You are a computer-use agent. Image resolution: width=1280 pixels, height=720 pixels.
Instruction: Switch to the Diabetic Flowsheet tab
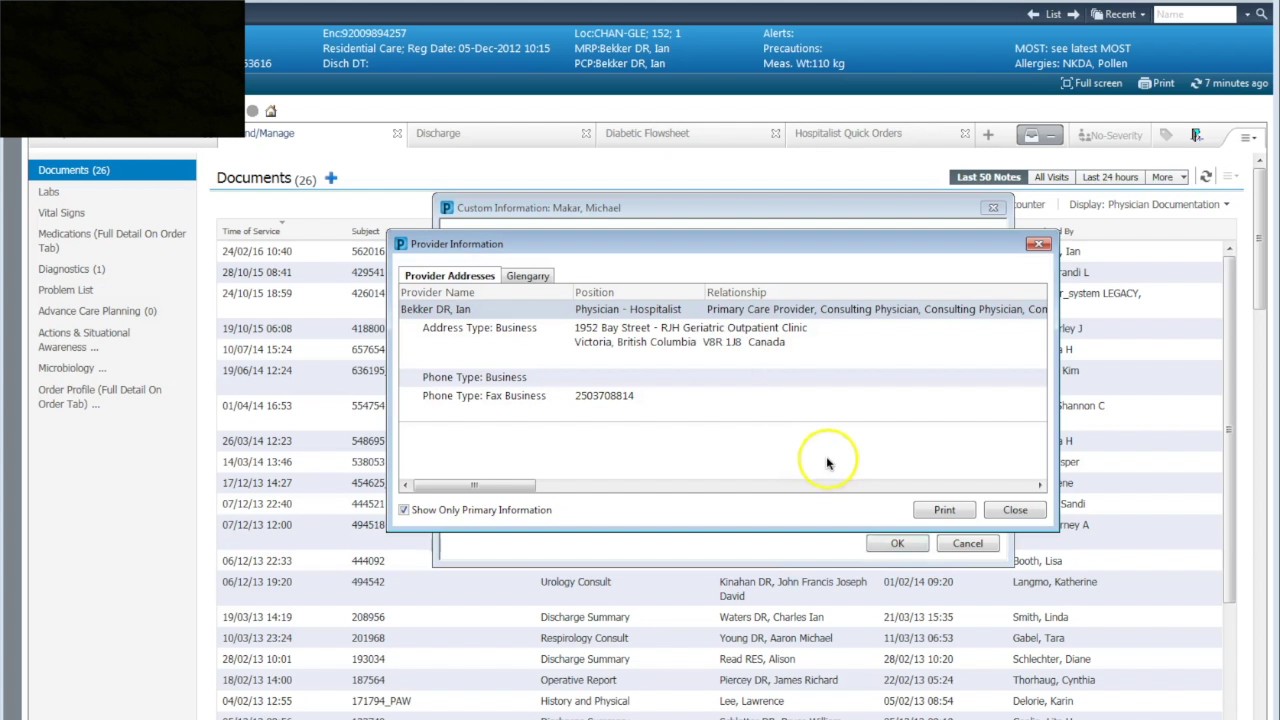tap(647, 133)
